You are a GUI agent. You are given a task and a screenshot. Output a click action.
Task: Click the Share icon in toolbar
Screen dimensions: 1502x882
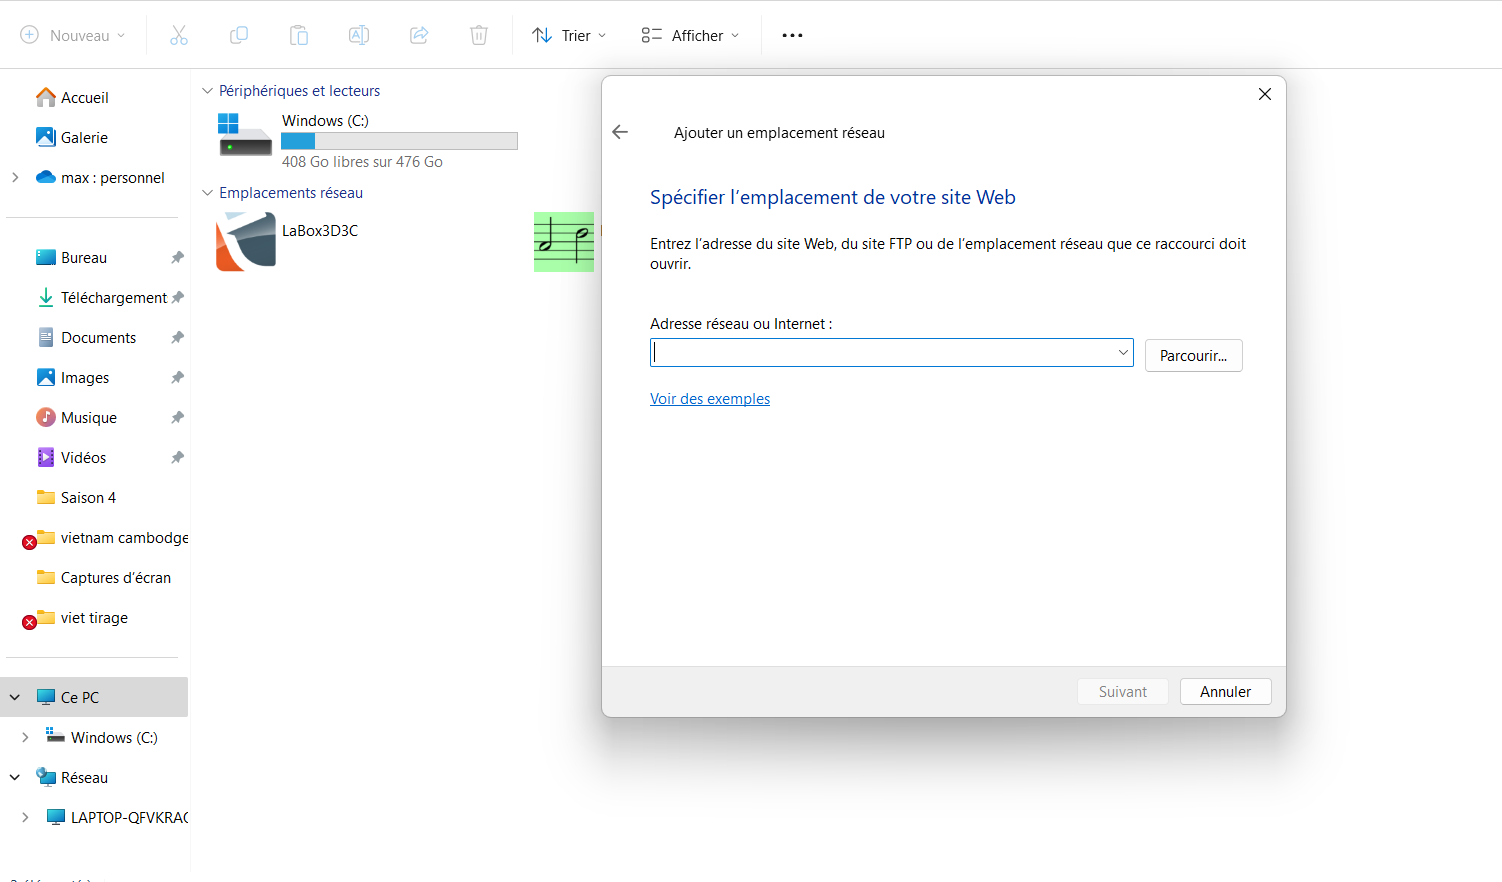pyautogui.click(x=419, y=36)
